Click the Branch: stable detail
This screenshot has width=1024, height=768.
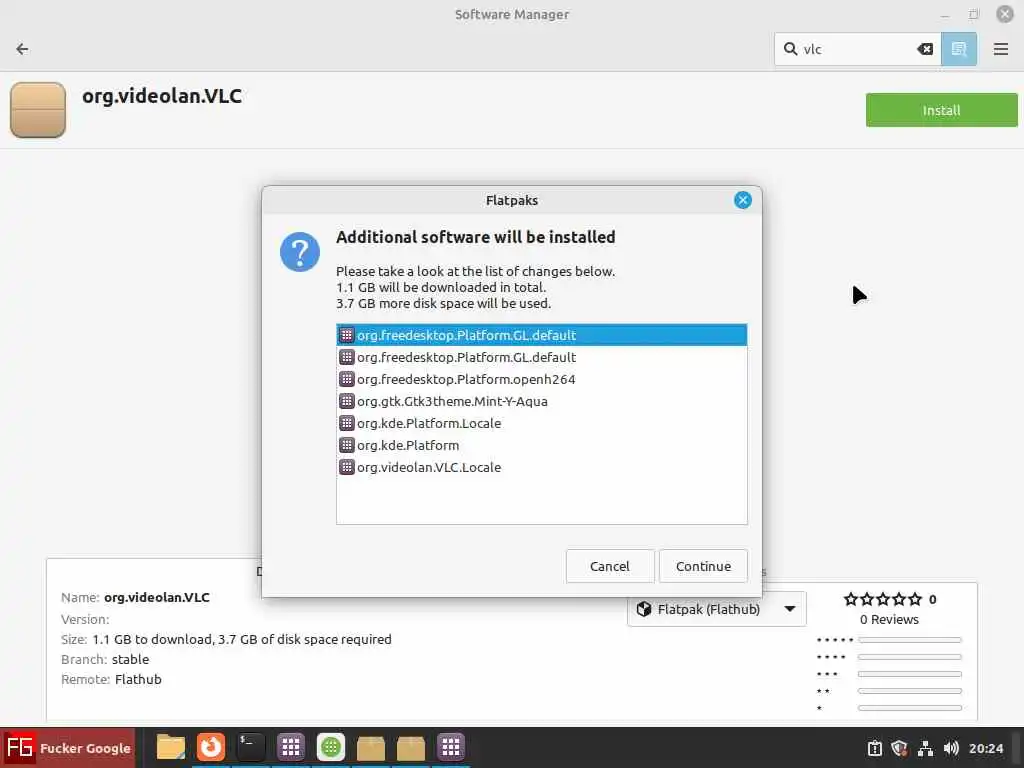105,660
